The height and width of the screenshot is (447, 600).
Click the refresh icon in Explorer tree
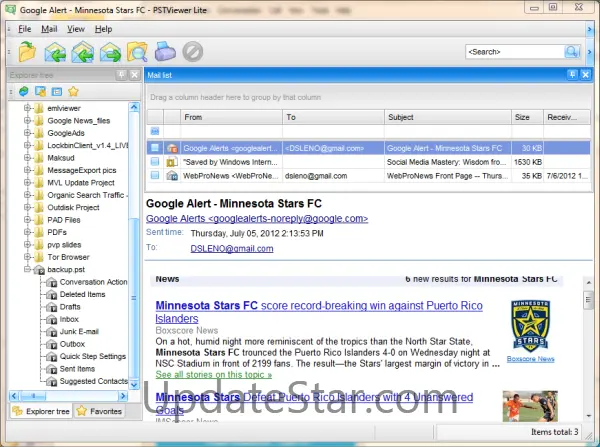click(x=23, y=92)
